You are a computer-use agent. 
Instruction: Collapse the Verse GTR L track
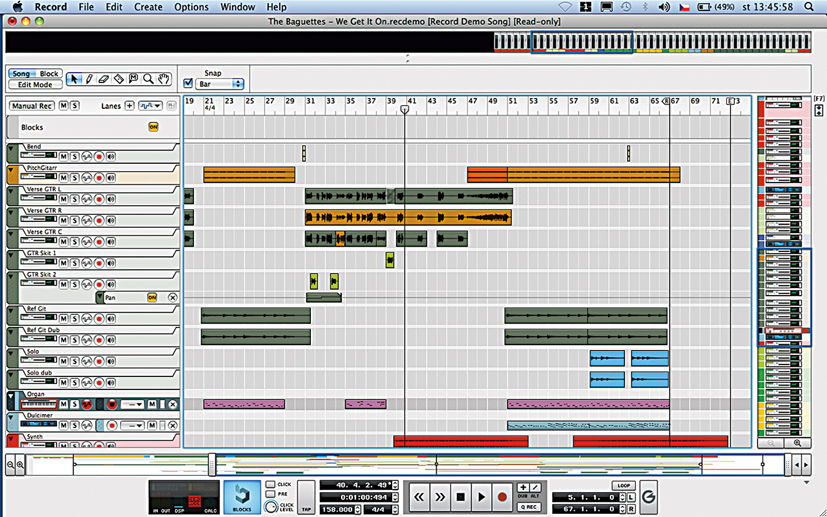tap(11, 192)
